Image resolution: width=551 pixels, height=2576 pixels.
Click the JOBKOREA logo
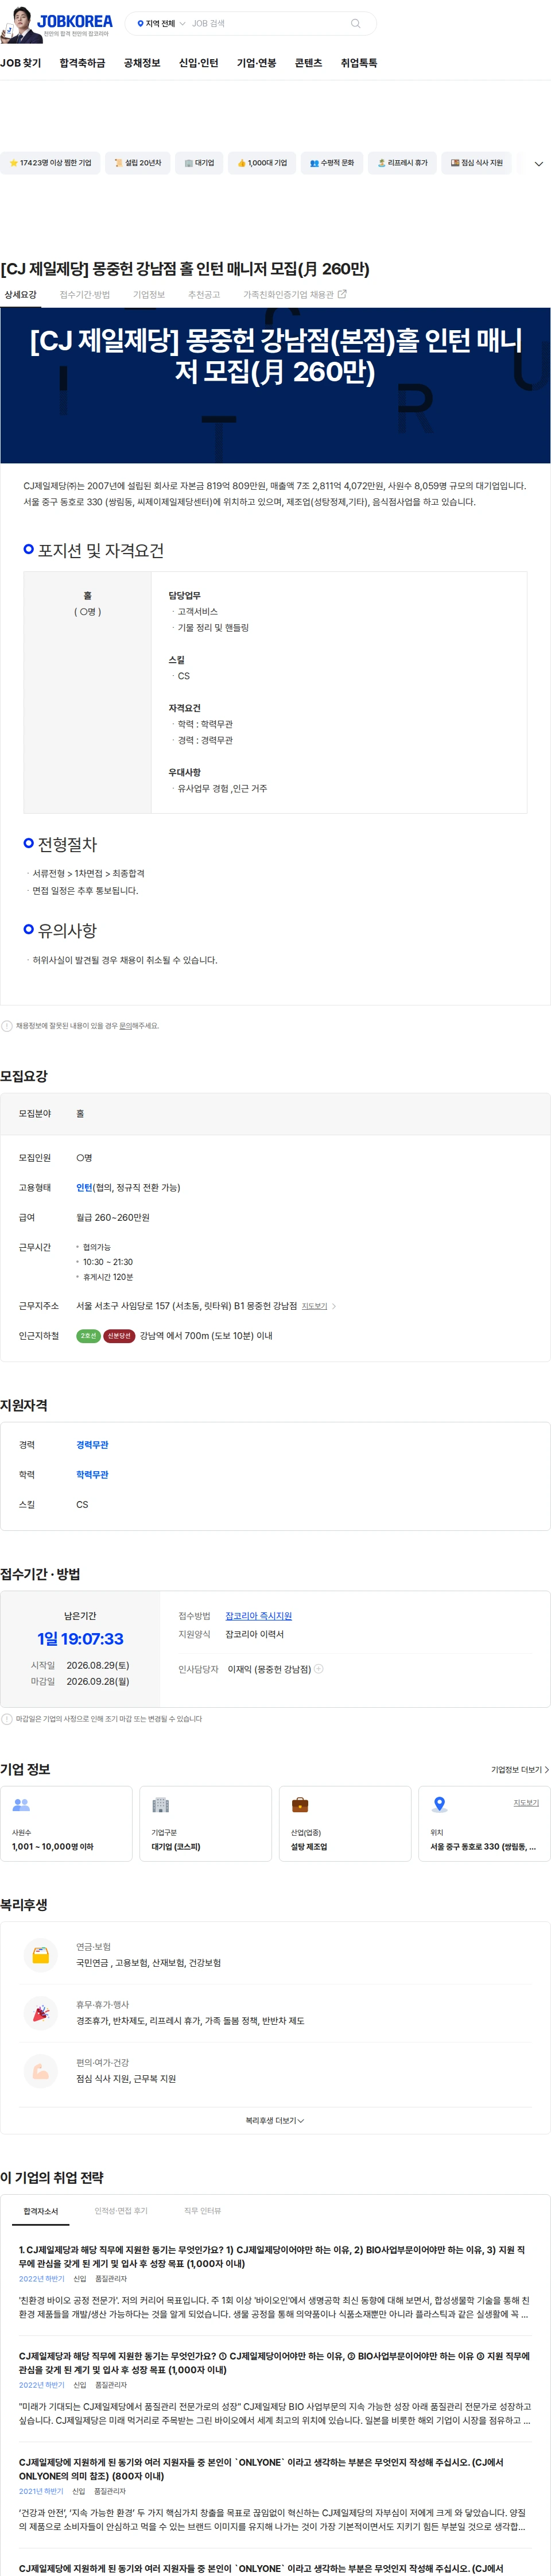(x=75, y=21)
